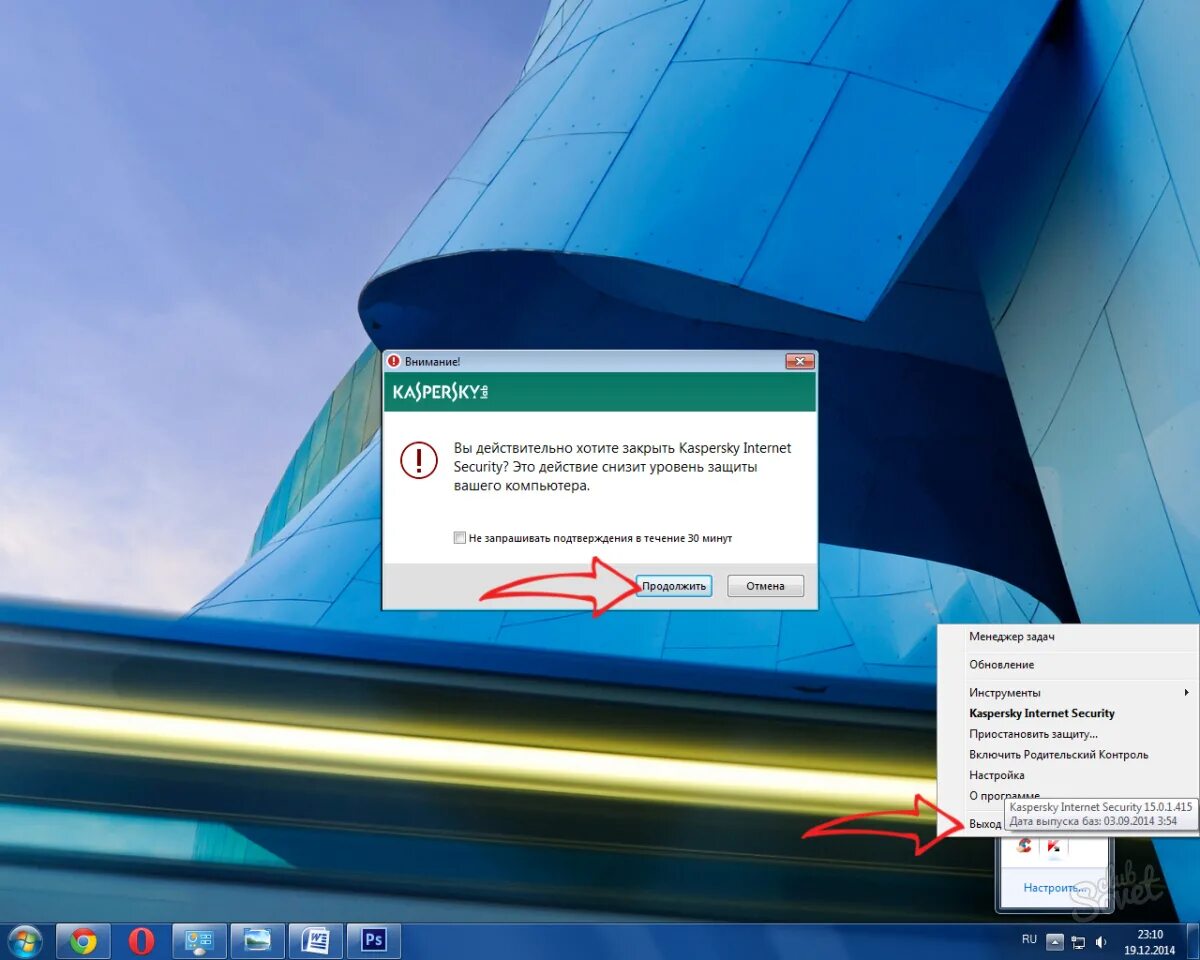Switch to the image viewer taskbar item
The height and width of the screenshot is (960, 1200).
tap(258, 941)
